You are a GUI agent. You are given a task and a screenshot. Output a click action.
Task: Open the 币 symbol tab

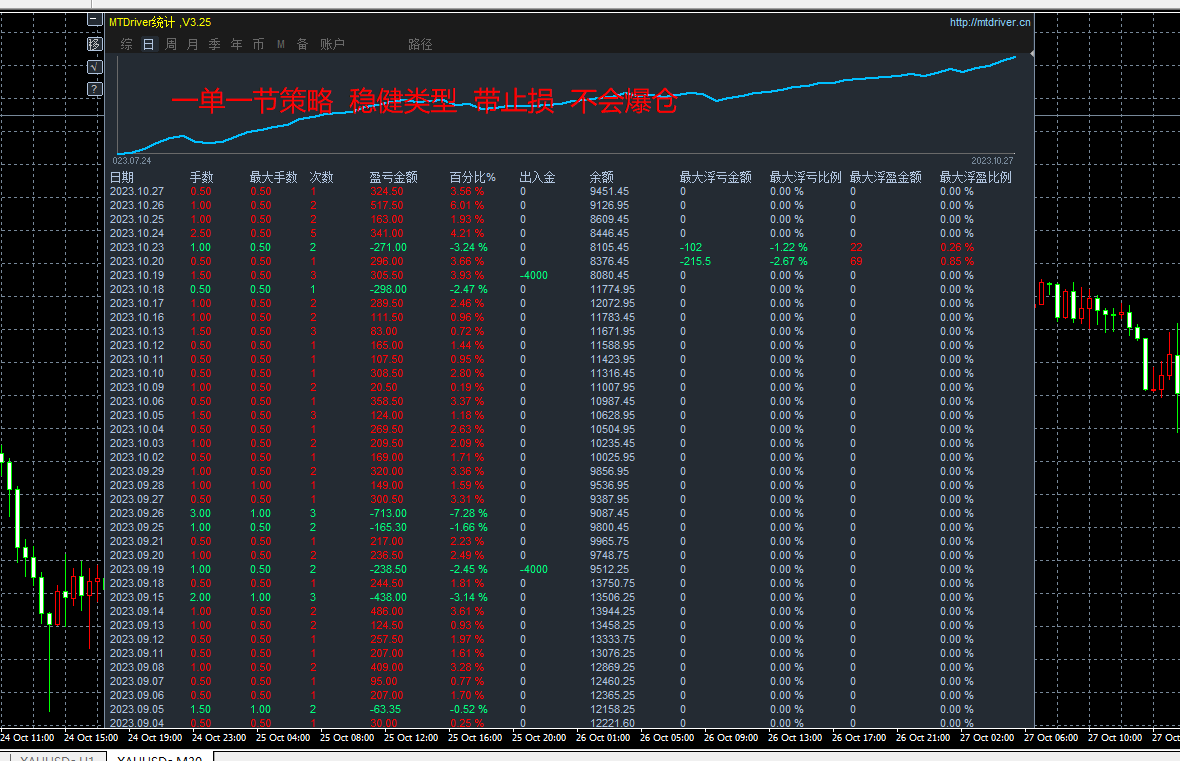258,44
